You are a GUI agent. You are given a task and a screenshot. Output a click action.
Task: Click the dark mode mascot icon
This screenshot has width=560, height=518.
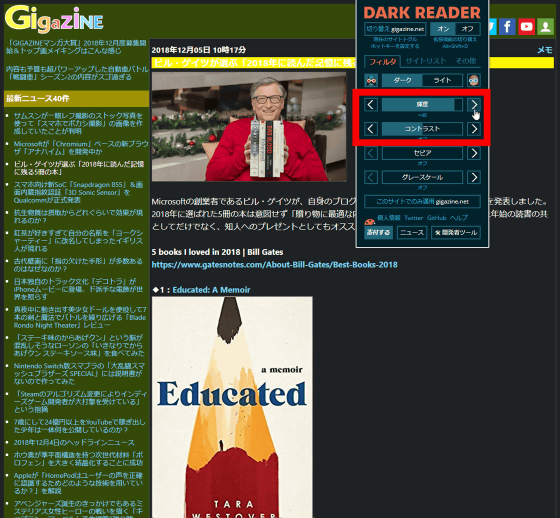point(371,80)
